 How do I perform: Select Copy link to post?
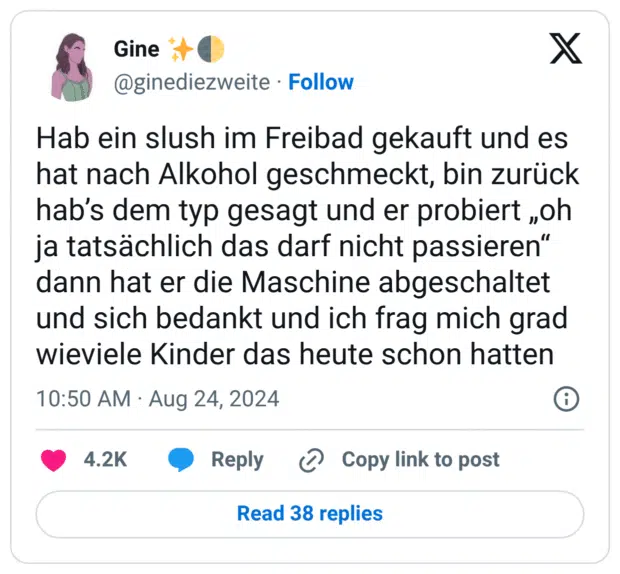click(420, 460)
